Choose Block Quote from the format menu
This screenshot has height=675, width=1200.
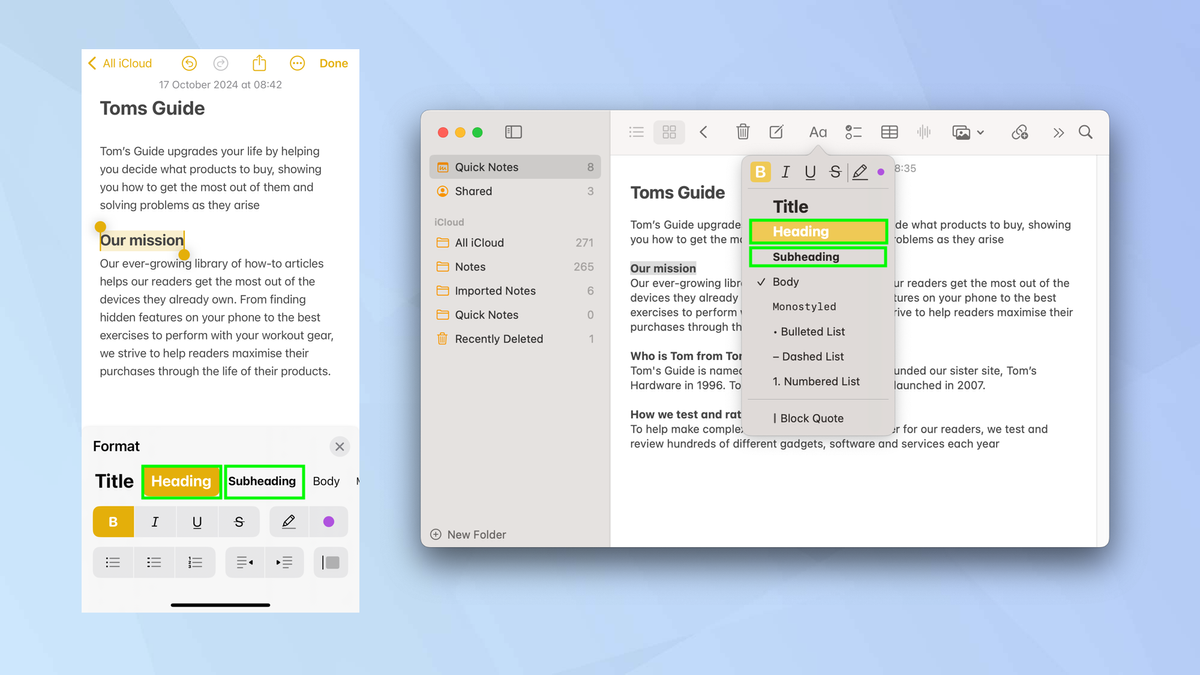(810, 418)
